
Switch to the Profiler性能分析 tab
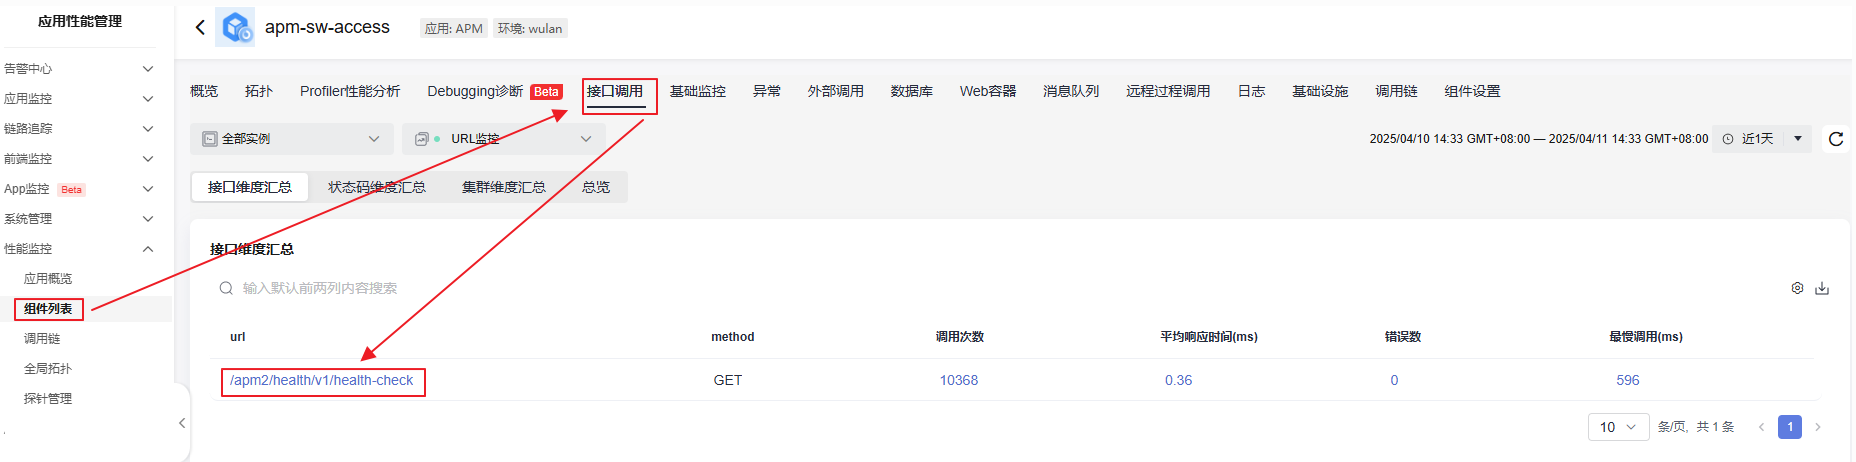point(350,91)
